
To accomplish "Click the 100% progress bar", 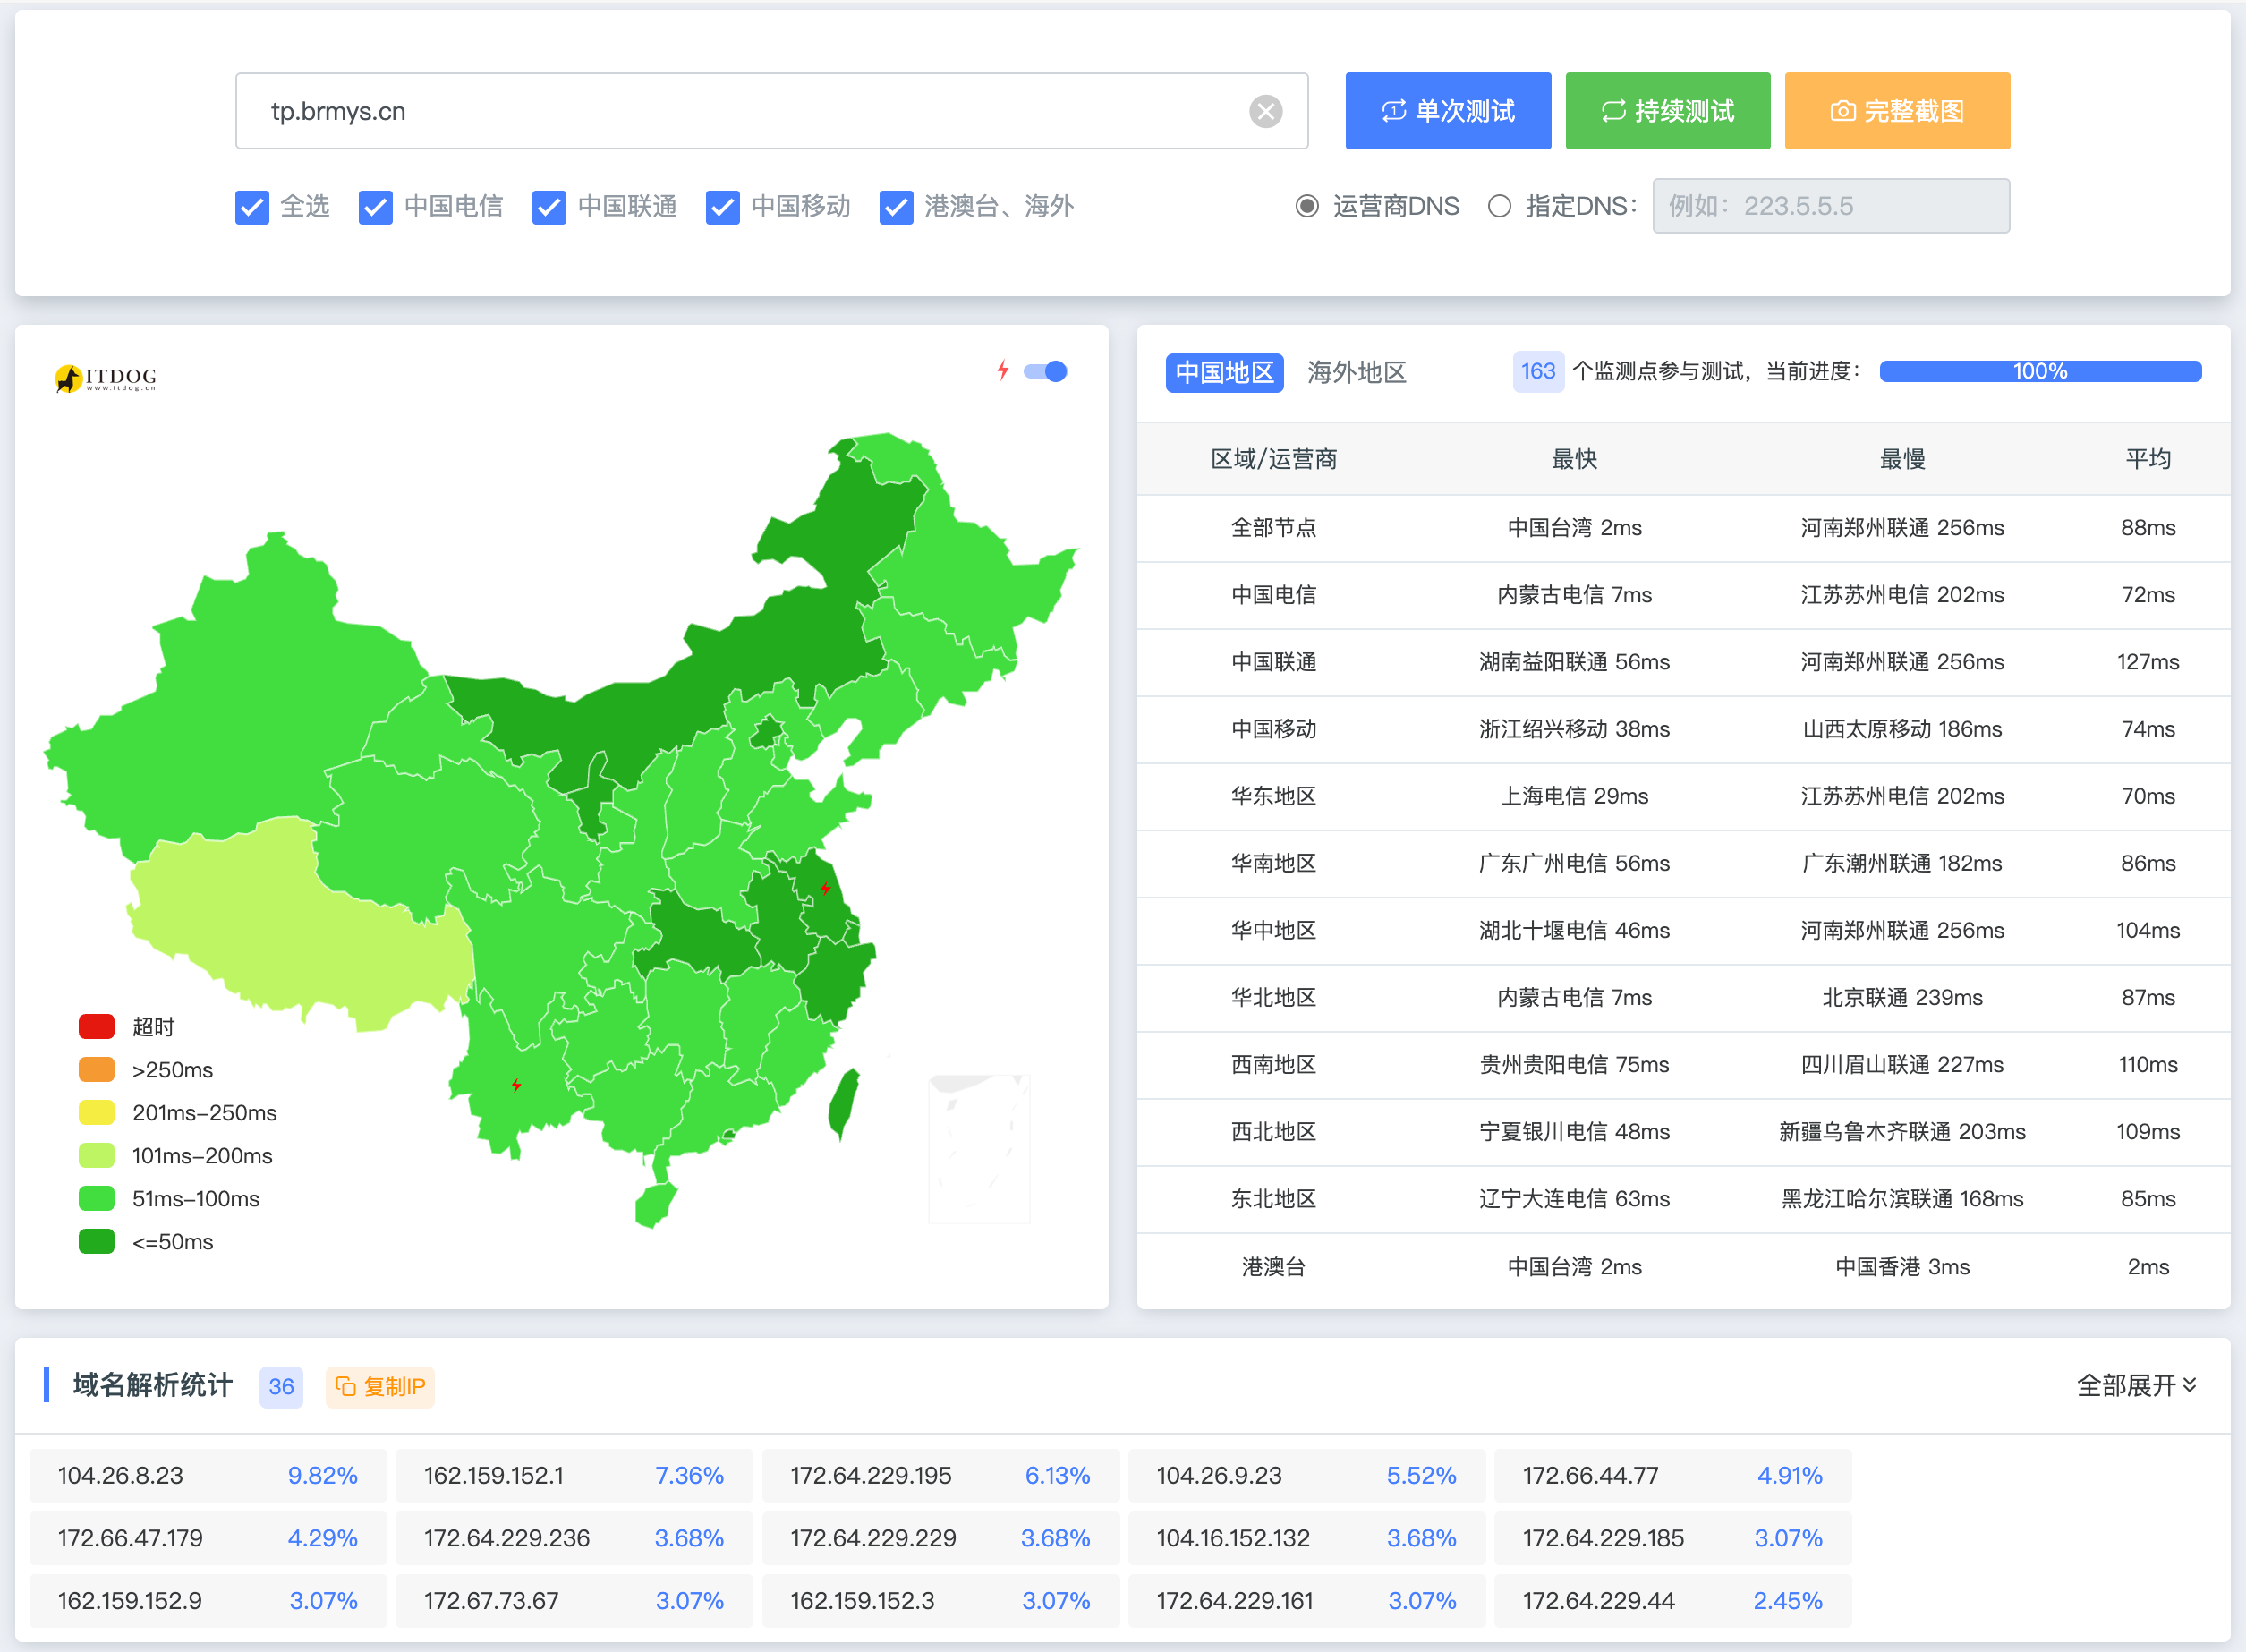I will point(2040,371).
